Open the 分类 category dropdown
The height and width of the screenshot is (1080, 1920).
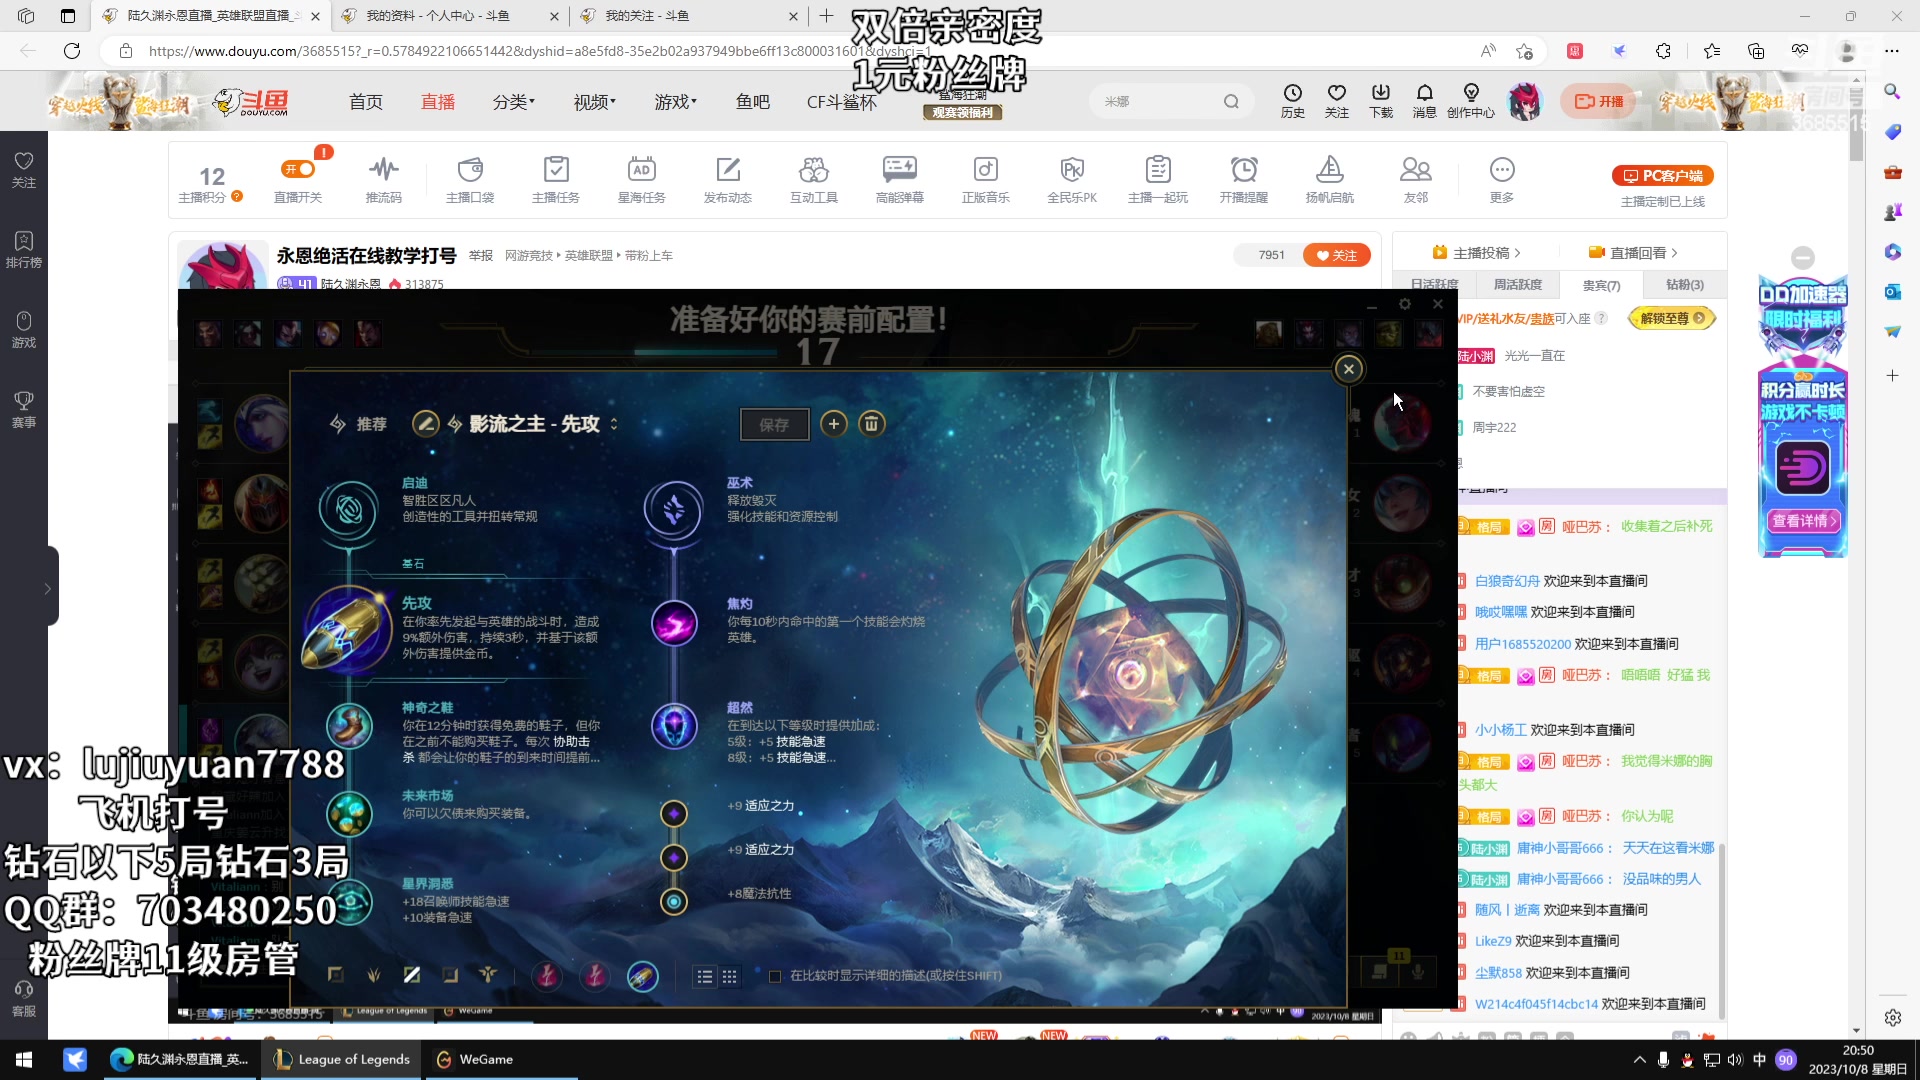(514, 102)
